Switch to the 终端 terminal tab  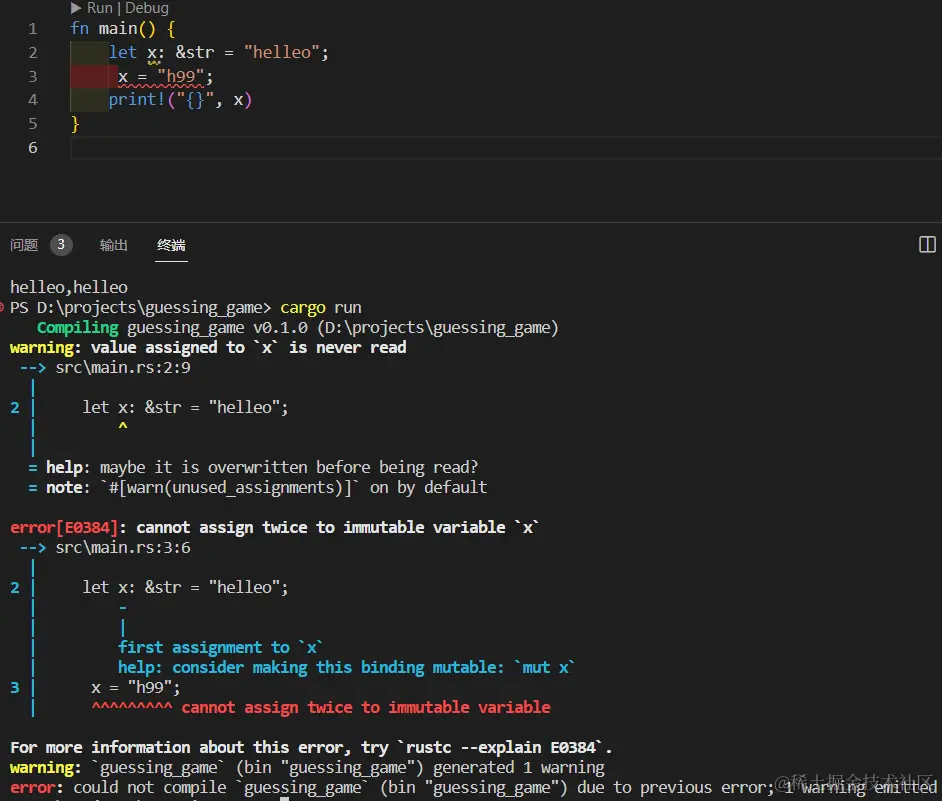pyautogui.click(x=171, y=245)
